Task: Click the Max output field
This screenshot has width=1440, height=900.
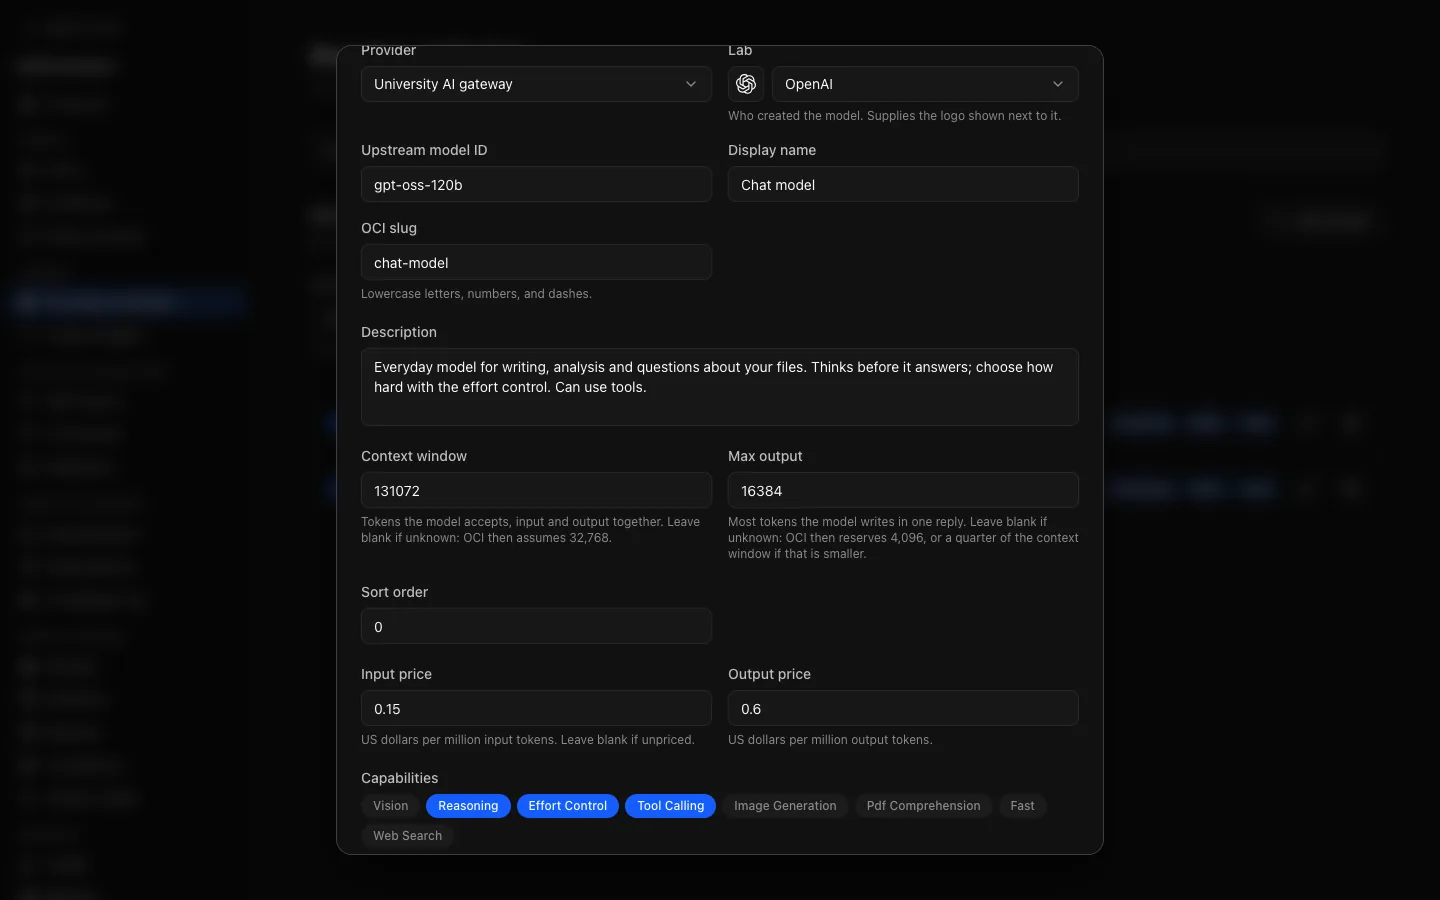Action: [903, 490]
